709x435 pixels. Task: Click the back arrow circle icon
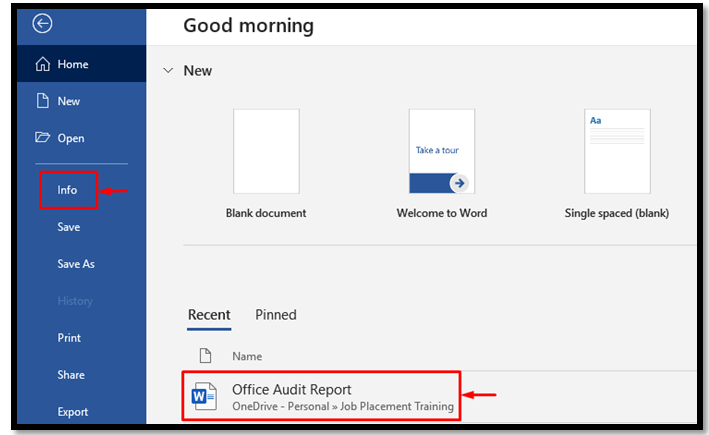point(42,24)
